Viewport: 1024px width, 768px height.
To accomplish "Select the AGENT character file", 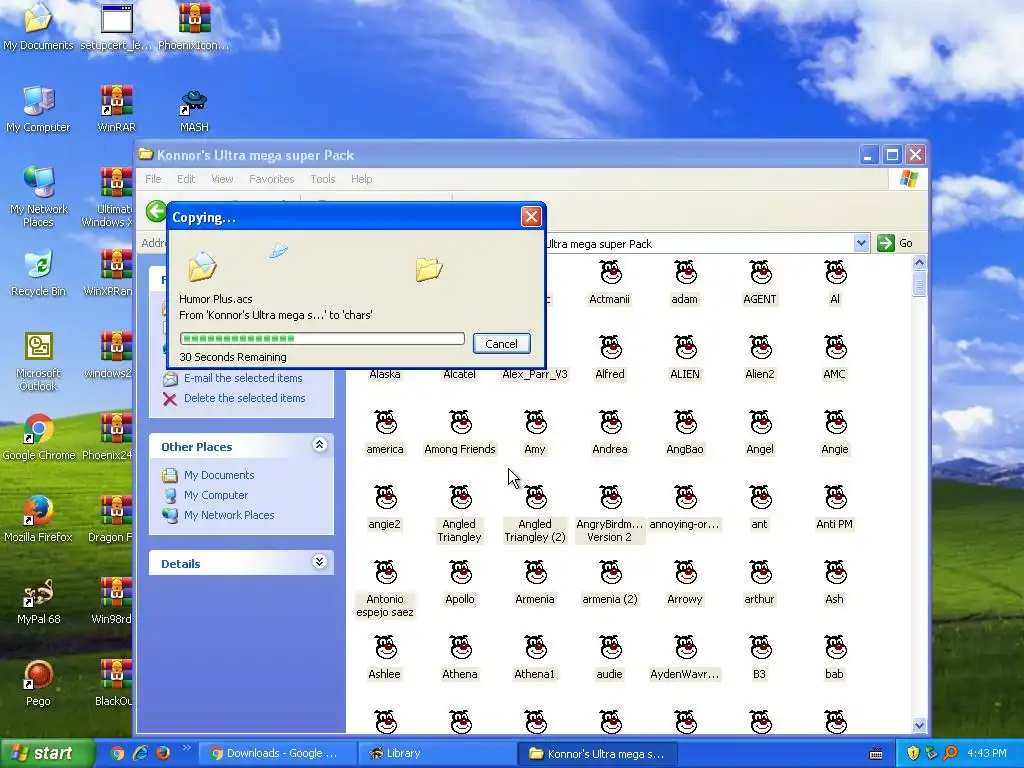I will pyautogui.click(x=760, y=283).
